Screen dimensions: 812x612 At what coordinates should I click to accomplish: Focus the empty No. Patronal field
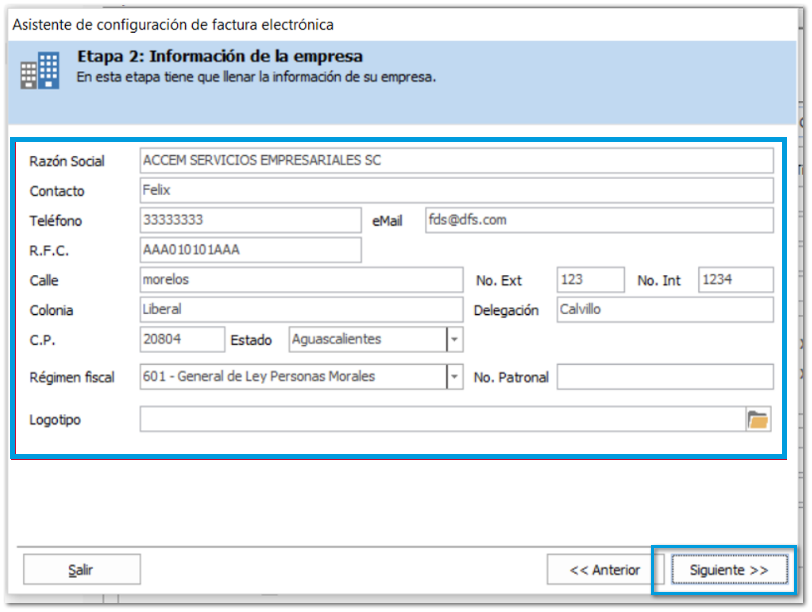click(664, 377)
